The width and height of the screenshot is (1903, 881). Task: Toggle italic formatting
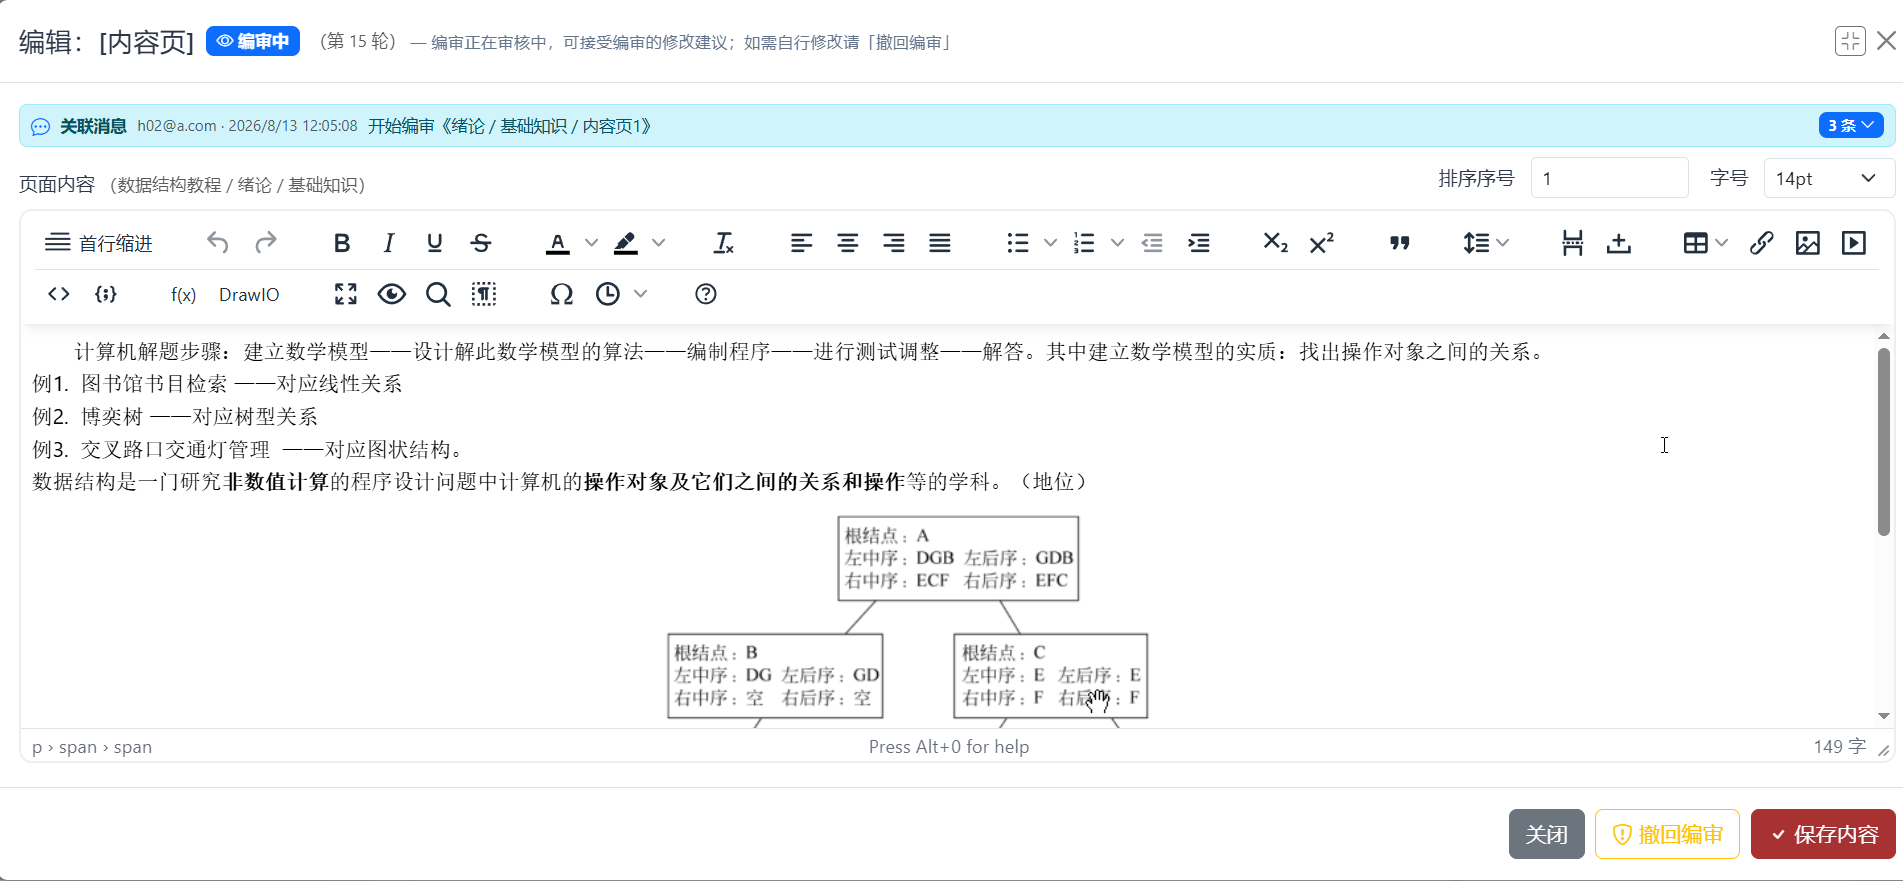388,243
